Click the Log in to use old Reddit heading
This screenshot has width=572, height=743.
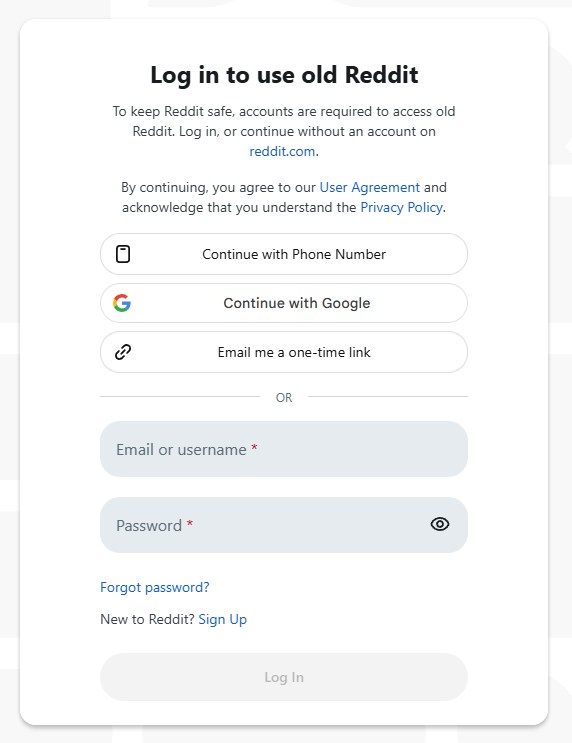(x=284, y=75)
